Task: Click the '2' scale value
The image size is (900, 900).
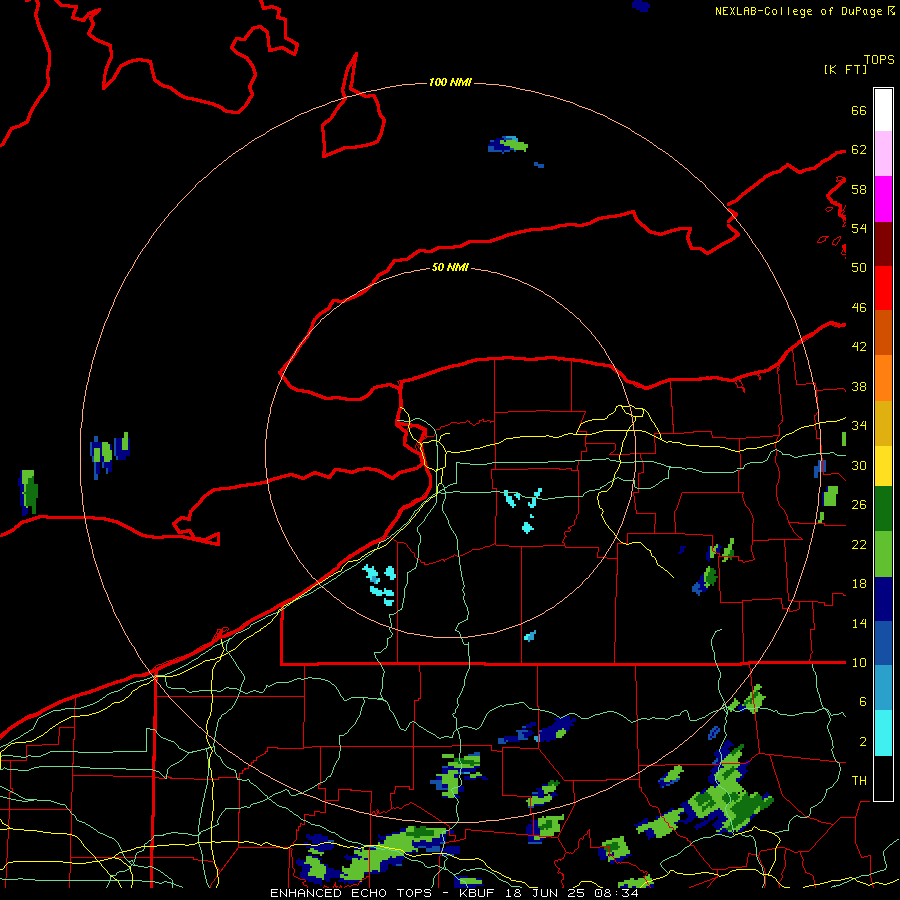Action: click(863, 742)
